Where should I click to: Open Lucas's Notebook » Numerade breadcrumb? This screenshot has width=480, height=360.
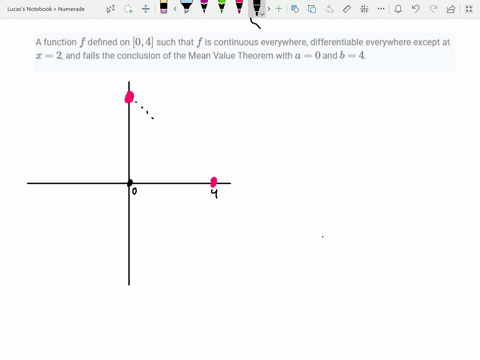click(46, 9)
